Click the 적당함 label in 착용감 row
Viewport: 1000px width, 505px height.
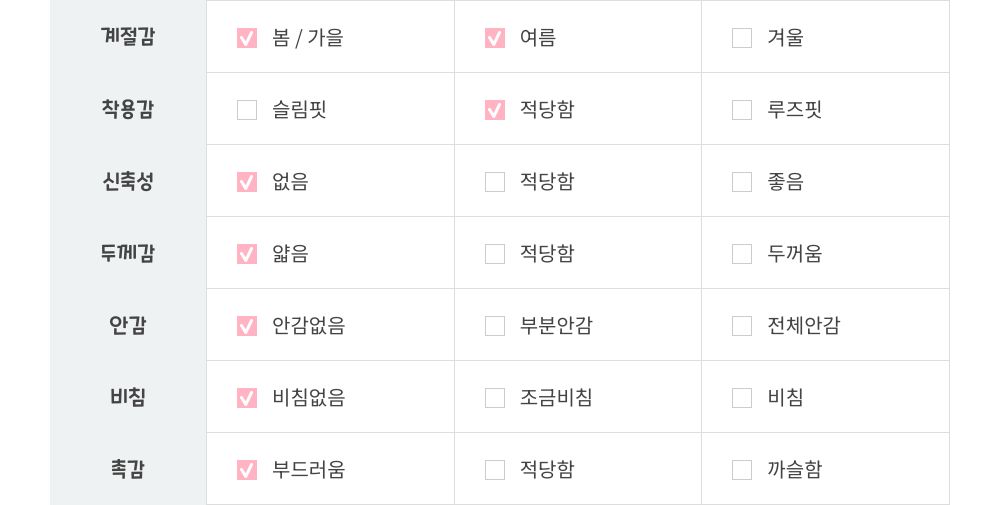(x=547, y=110)
